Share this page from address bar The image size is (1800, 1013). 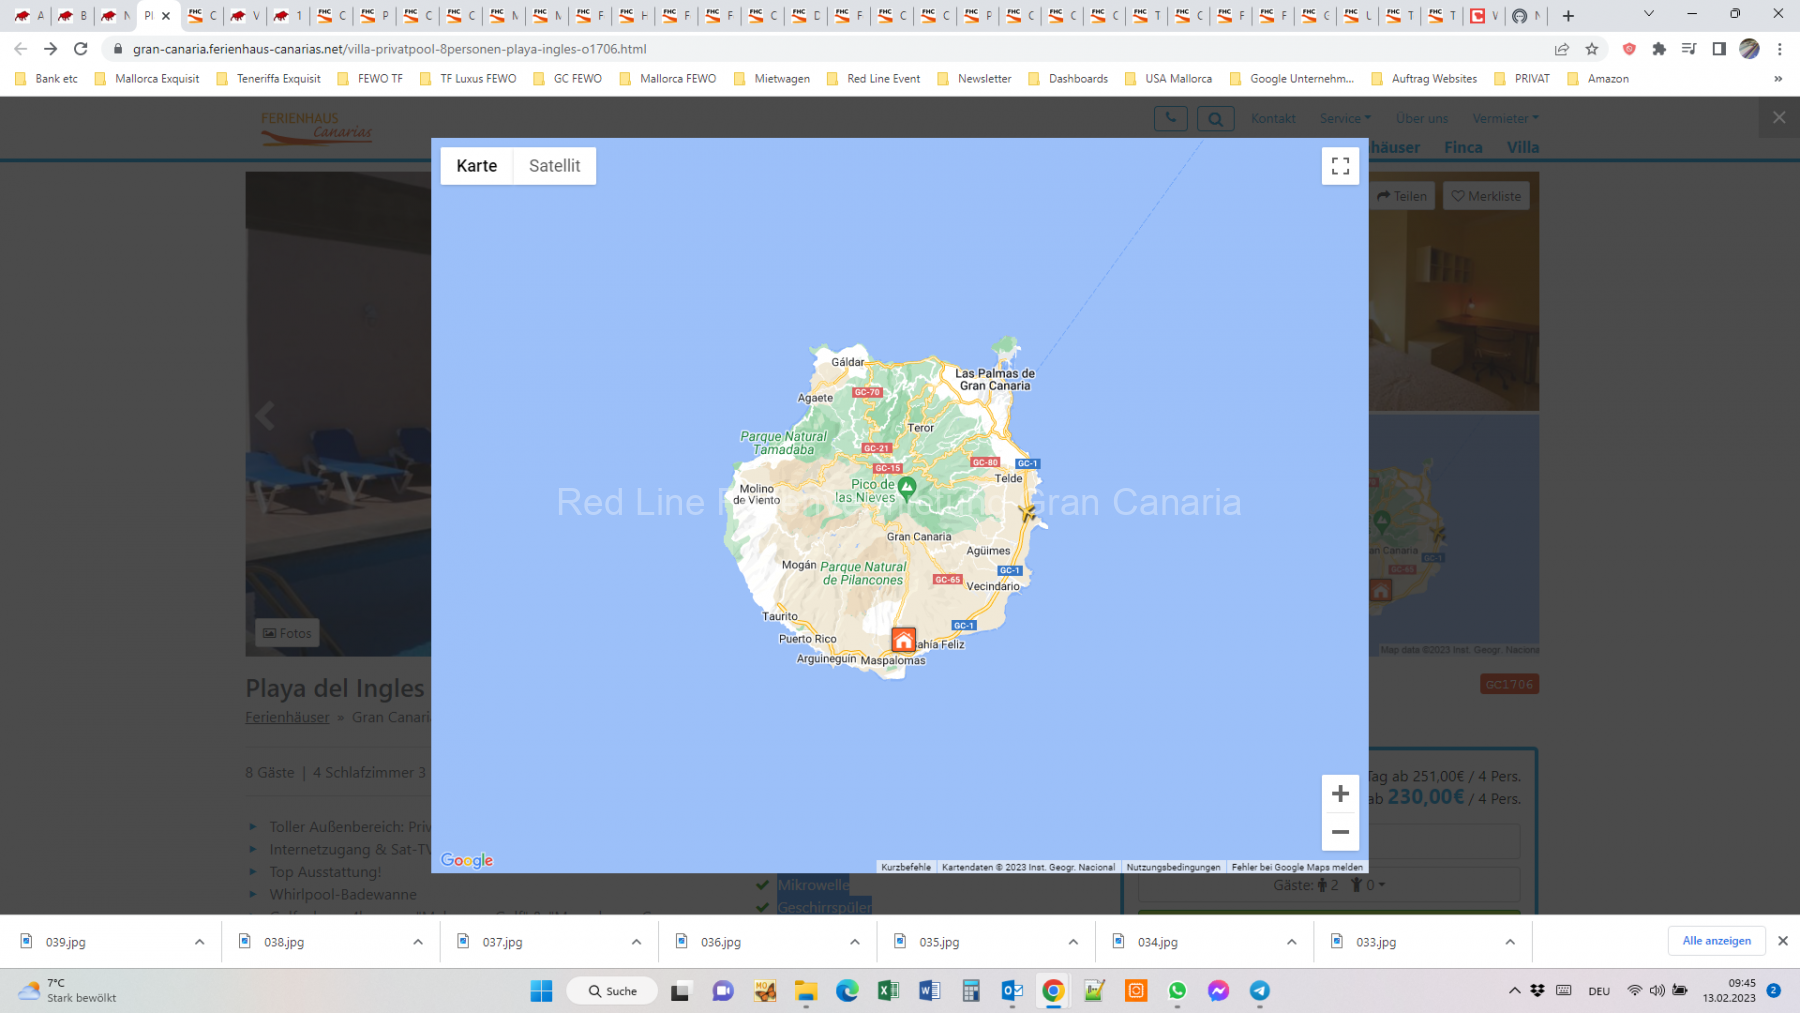[1561, 49]
